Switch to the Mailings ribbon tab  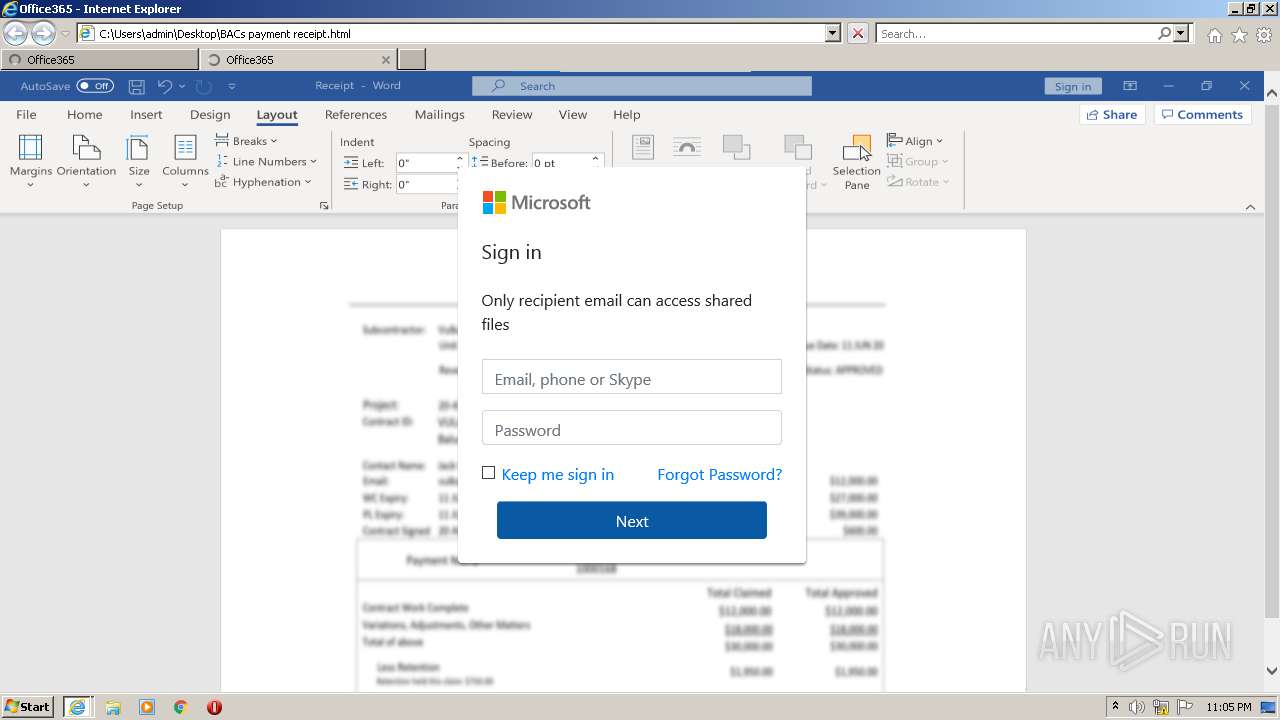440,114
